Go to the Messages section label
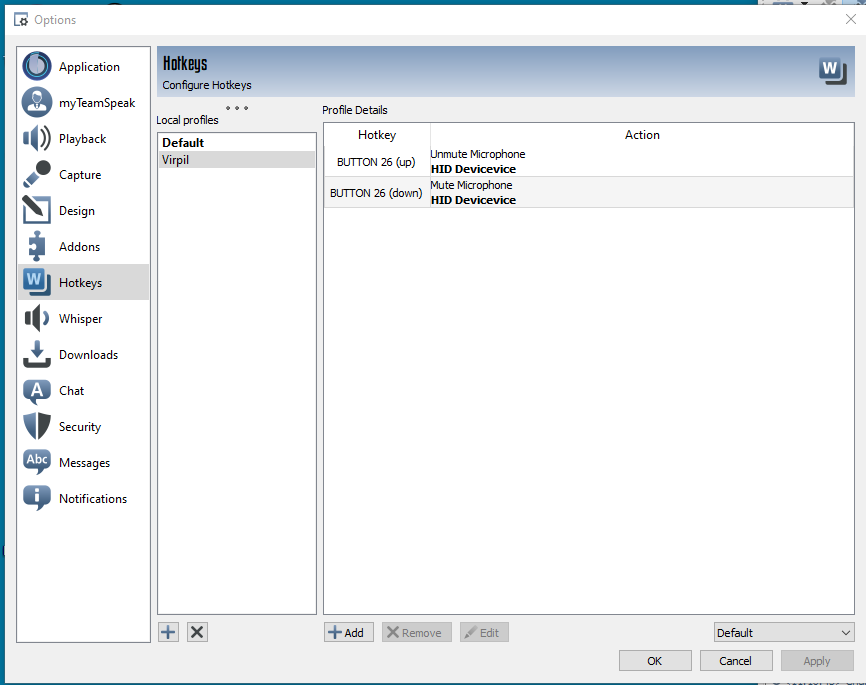 (85, 462)
